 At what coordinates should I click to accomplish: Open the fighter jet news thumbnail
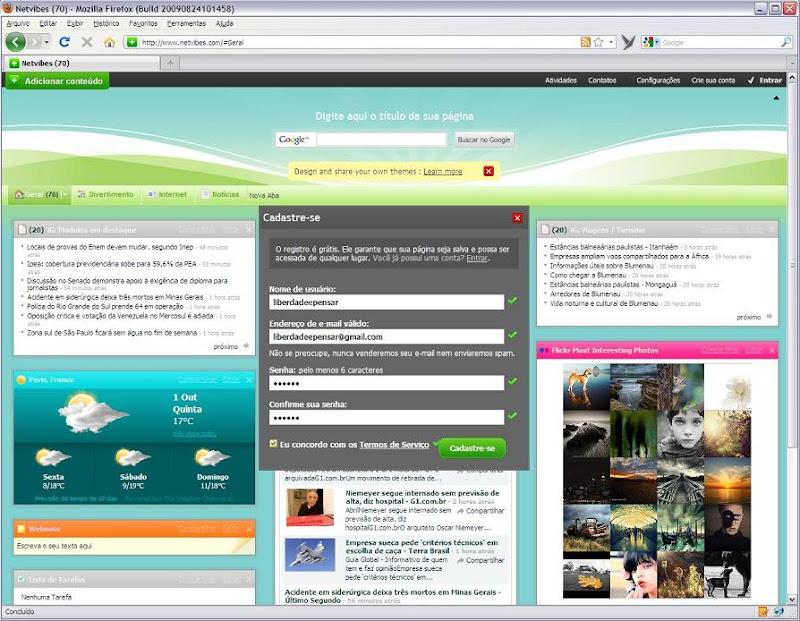click(310, 554)
